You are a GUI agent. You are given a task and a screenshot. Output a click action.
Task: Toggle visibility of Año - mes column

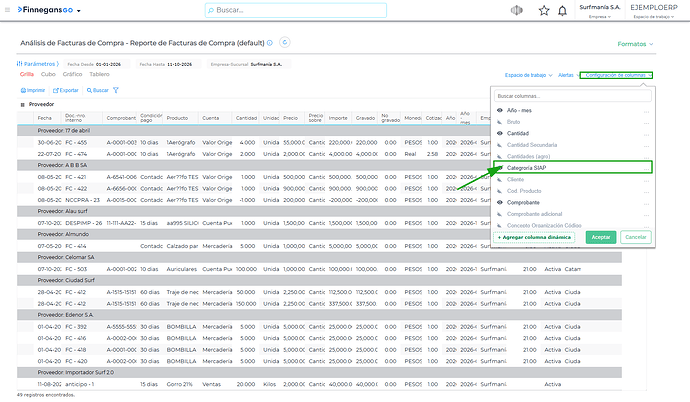coord(499,110)
